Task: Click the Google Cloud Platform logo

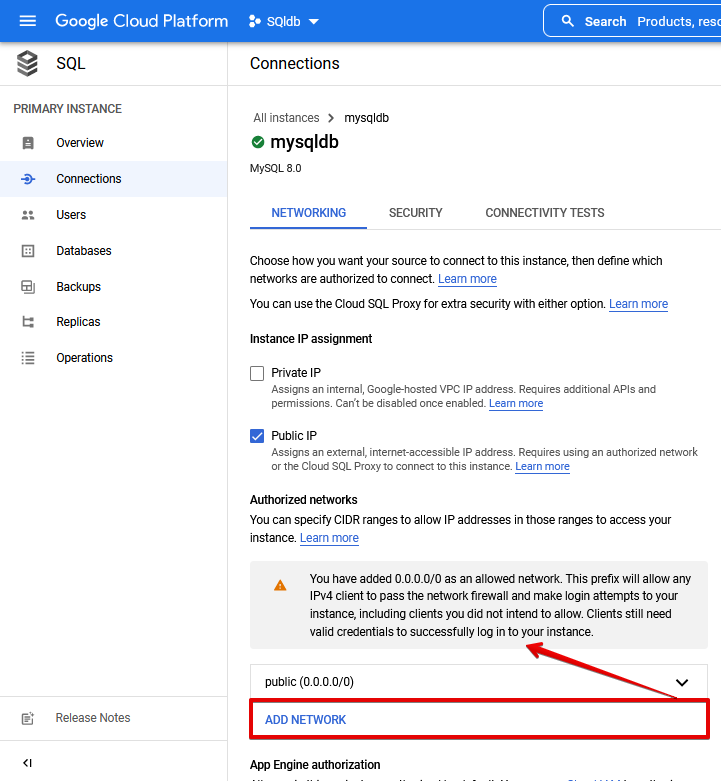Action: 141,21
